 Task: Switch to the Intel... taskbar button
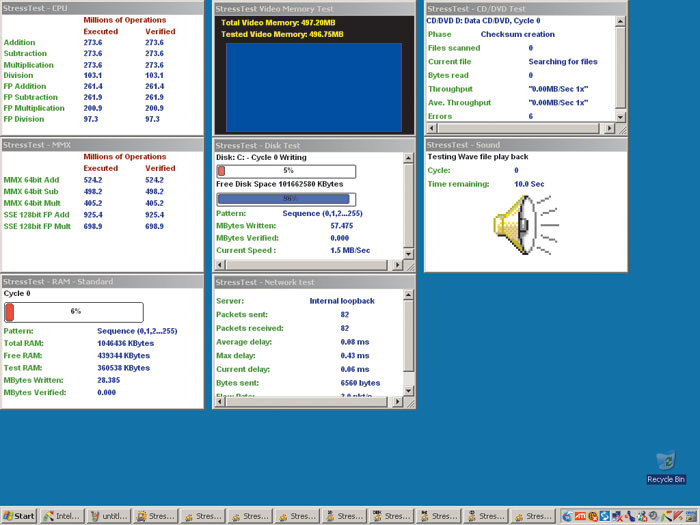click(62, 516)
